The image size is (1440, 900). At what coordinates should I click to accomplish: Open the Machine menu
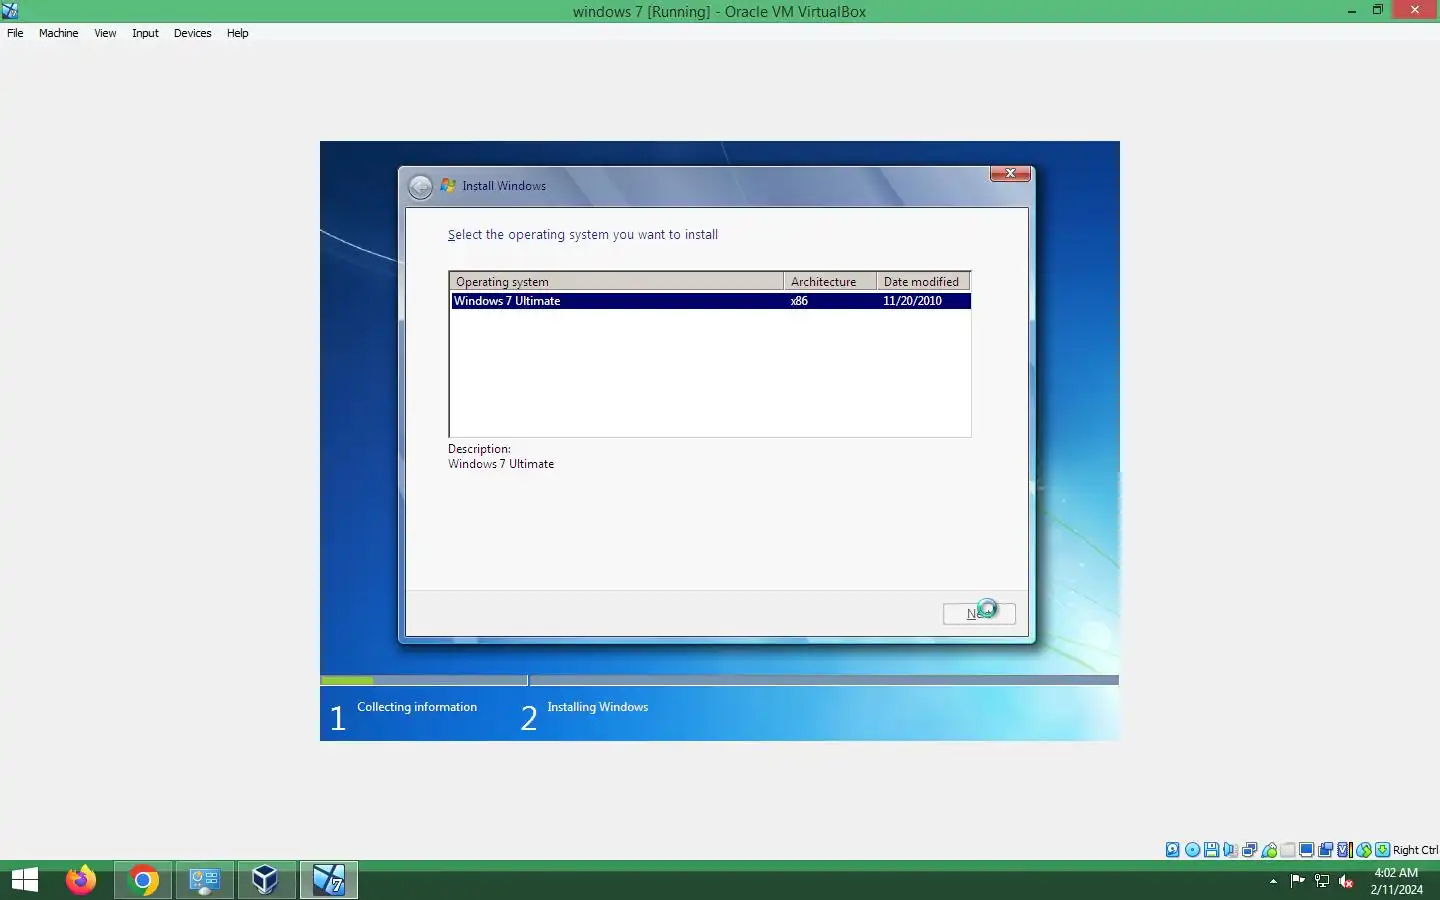pyautogui.click(x=58, y=33)
